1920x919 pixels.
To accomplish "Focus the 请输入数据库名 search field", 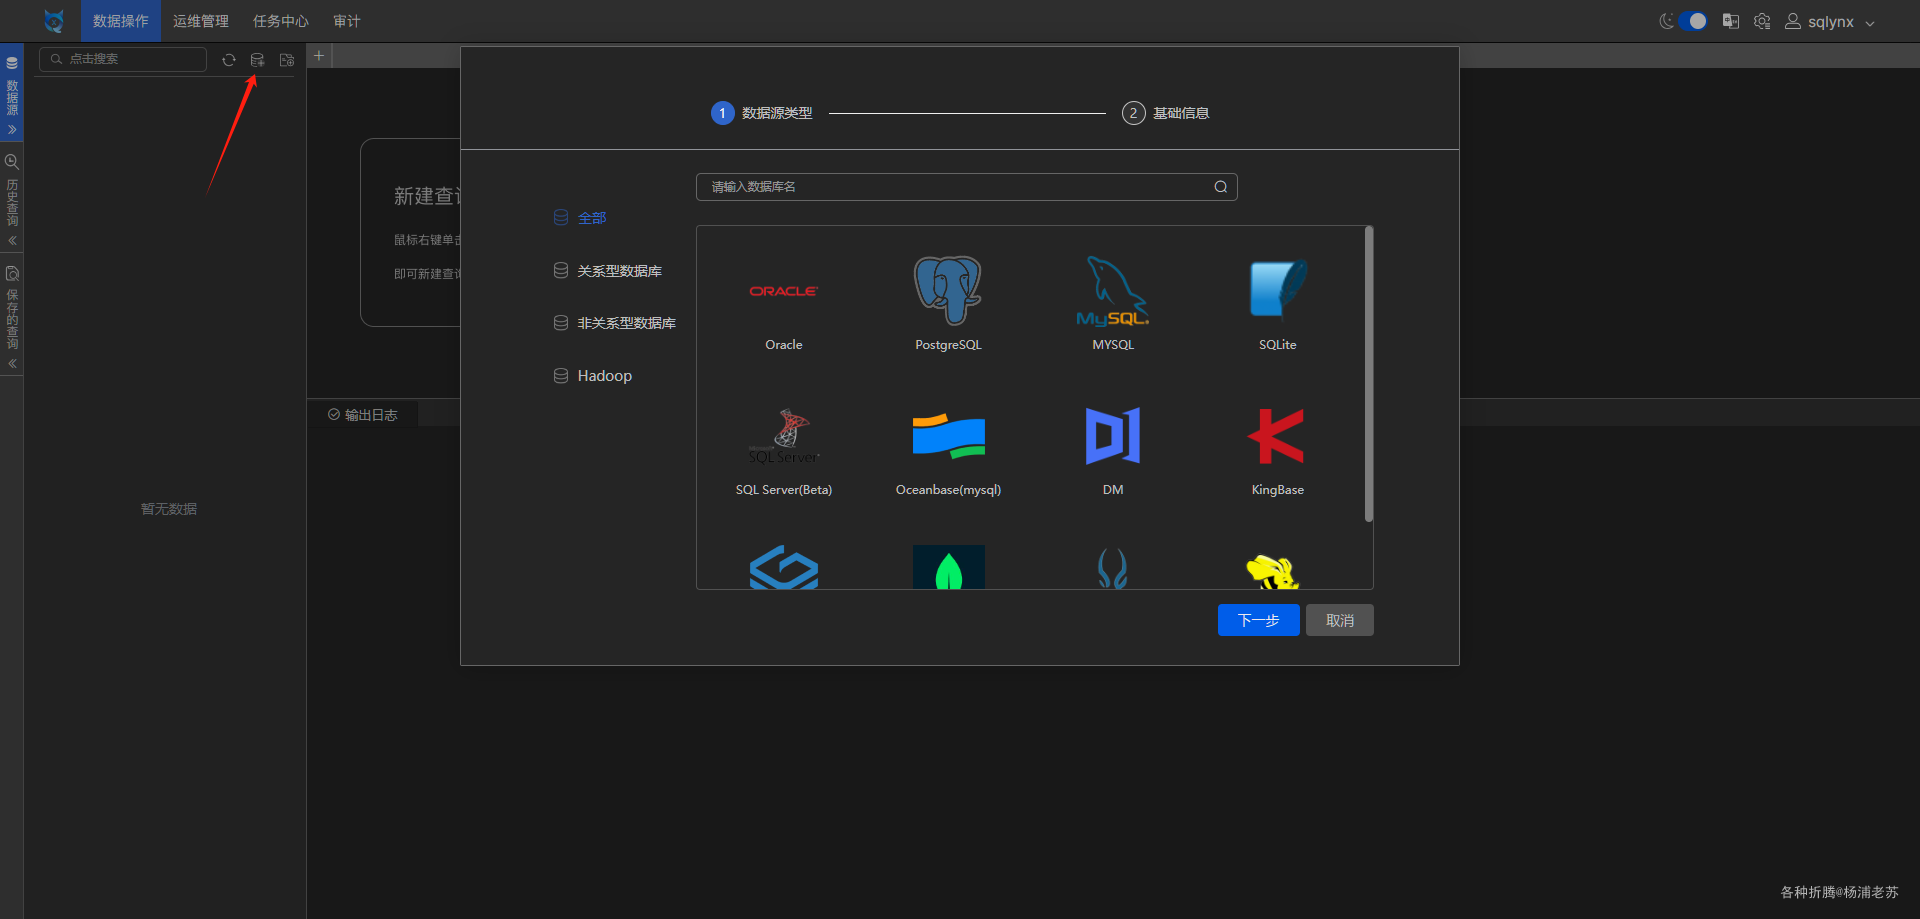I will click(967, 187).
